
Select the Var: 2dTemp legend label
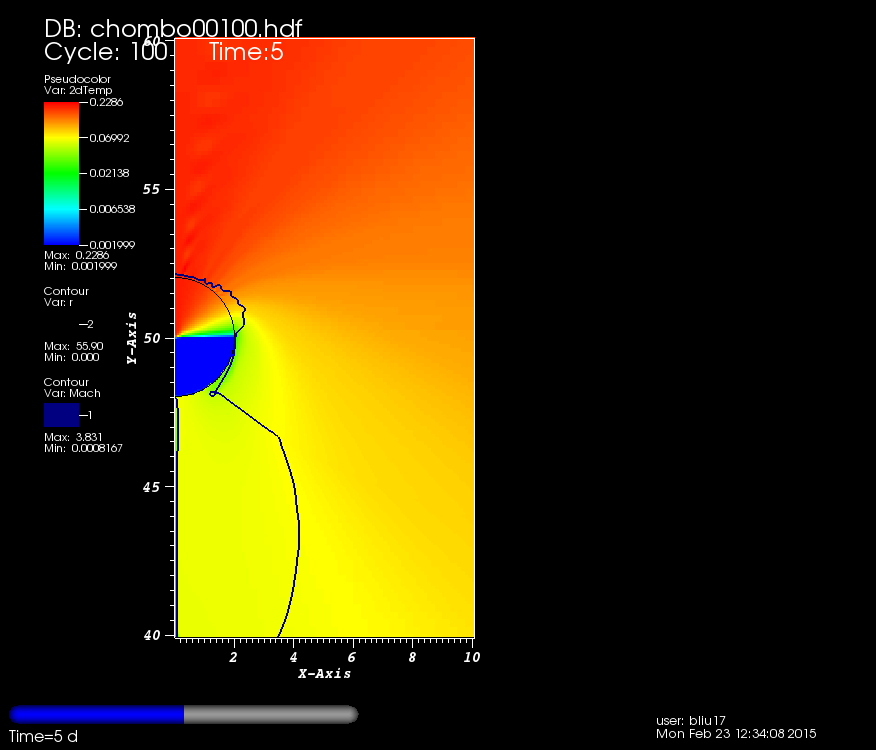pyautogui.click(x=78, y=90)
